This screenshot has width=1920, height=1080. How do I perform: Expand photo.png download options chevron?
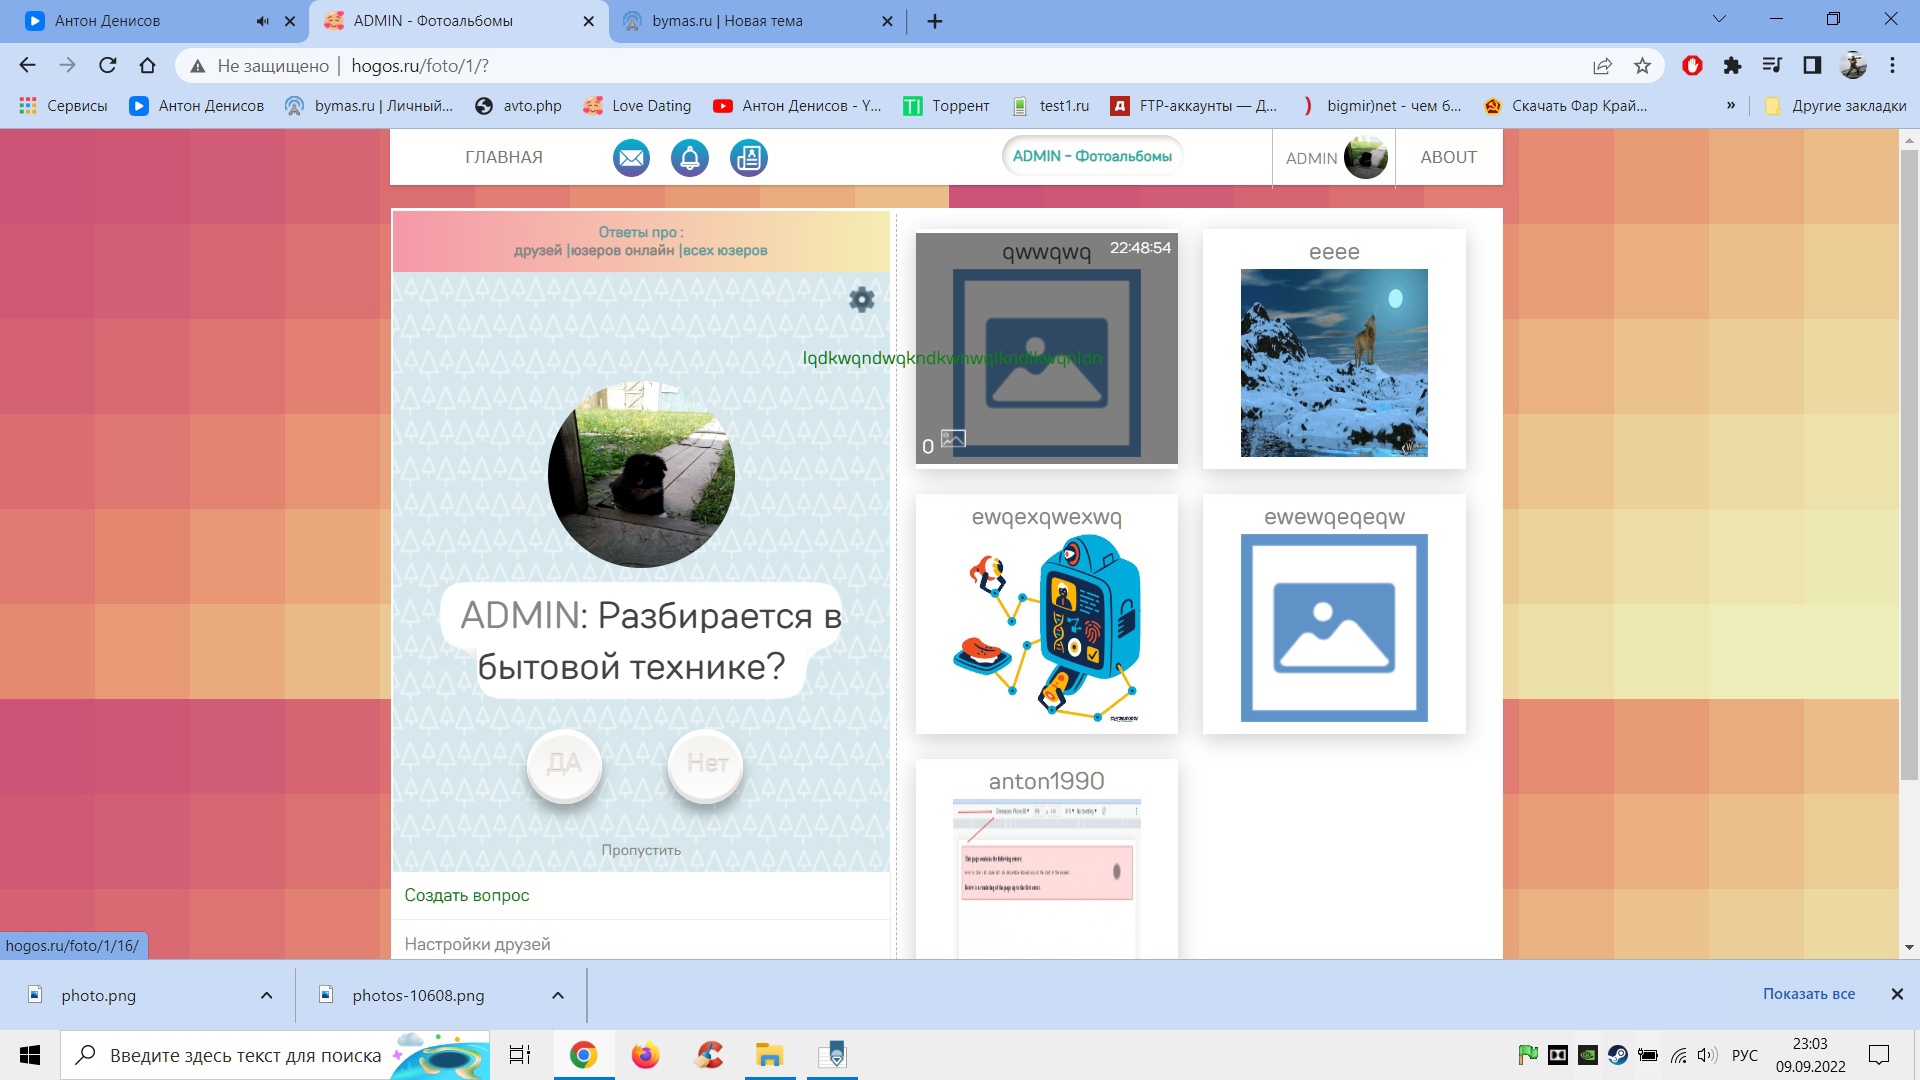pos(266,995)
